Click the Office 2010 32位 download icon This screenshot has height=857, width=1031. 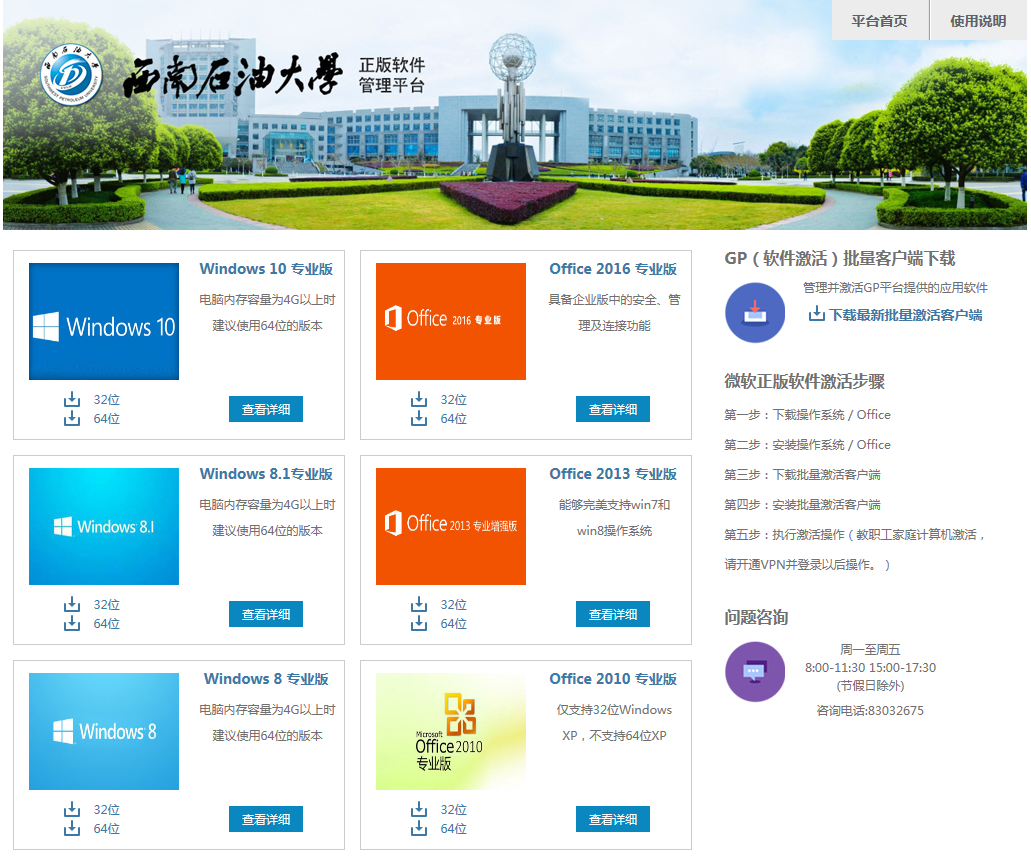[x=419, y=810]
